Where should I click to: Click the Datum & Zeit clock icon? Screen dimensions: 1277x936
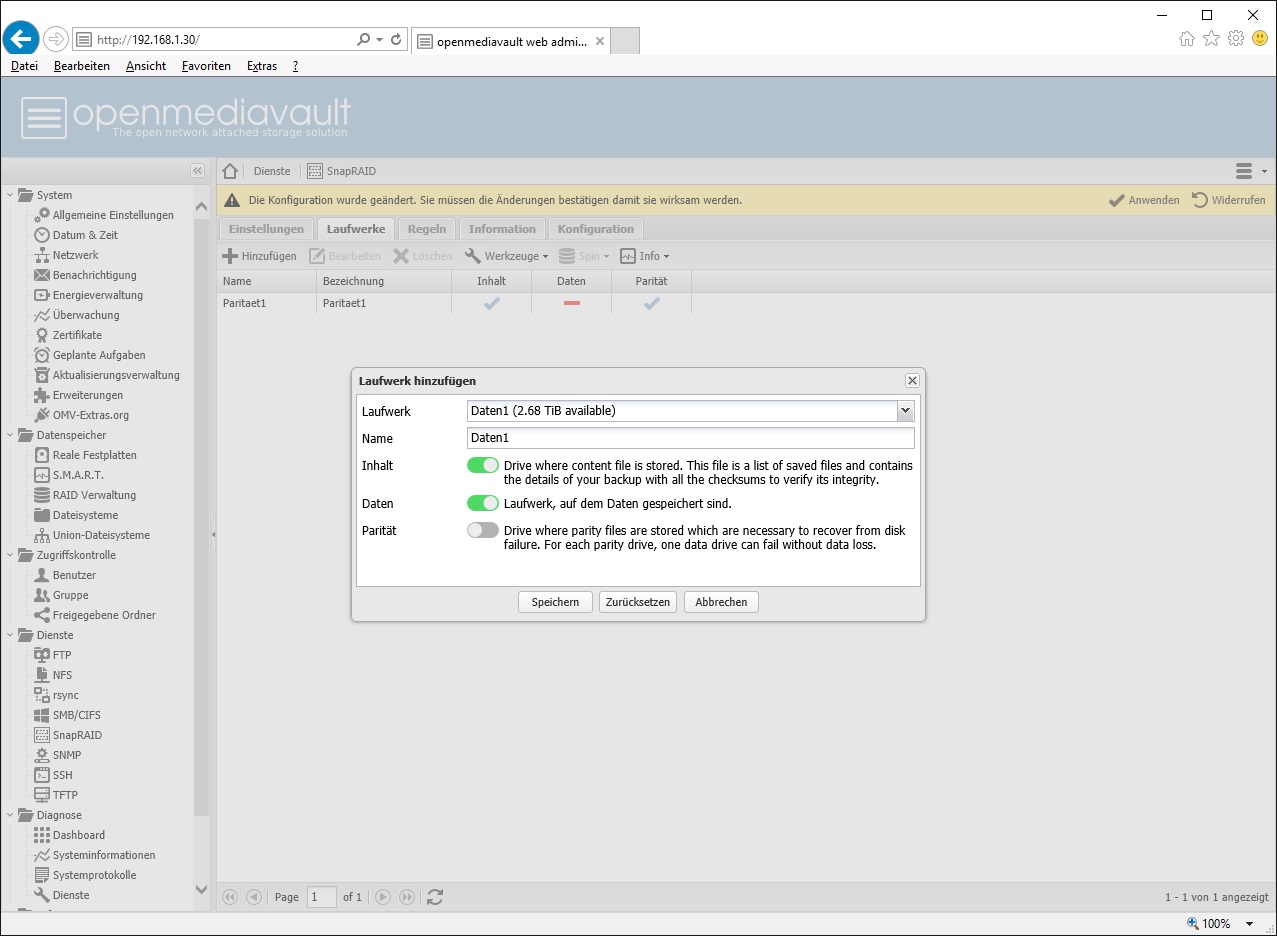pos(42,235)
